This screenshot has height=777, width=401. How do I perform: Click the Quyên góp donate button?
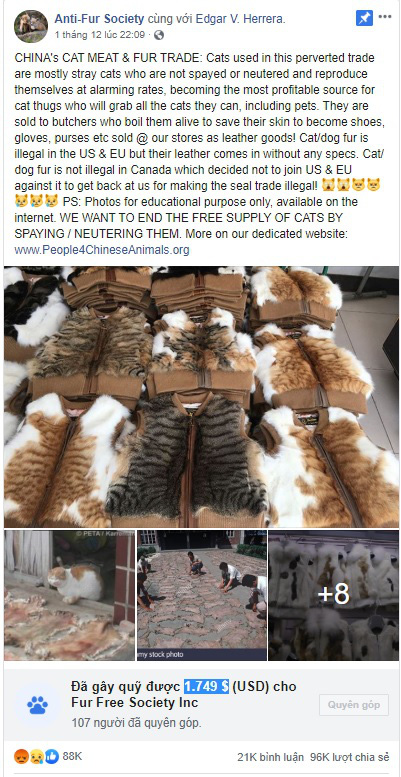point(354,705)
